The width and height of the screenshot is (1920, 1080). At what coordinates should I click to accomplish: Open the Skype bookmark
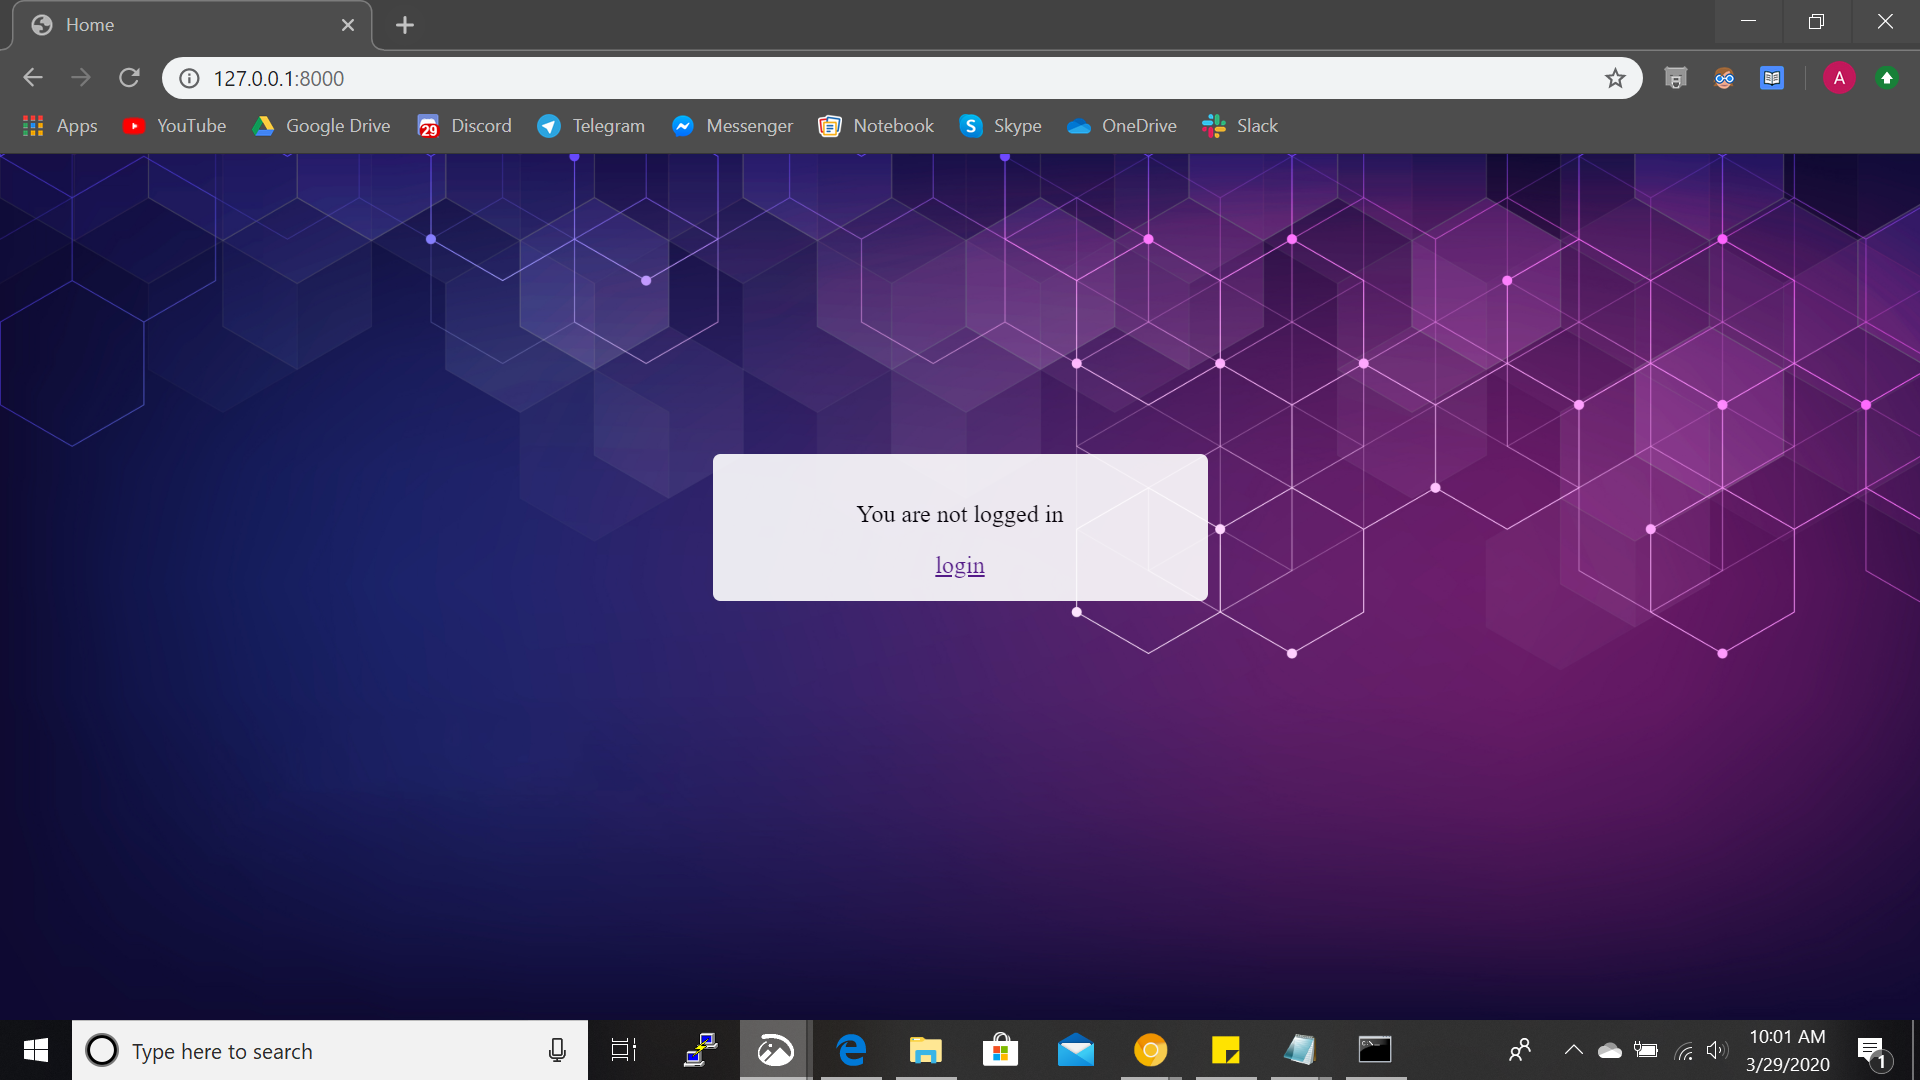coord(1000,126)
